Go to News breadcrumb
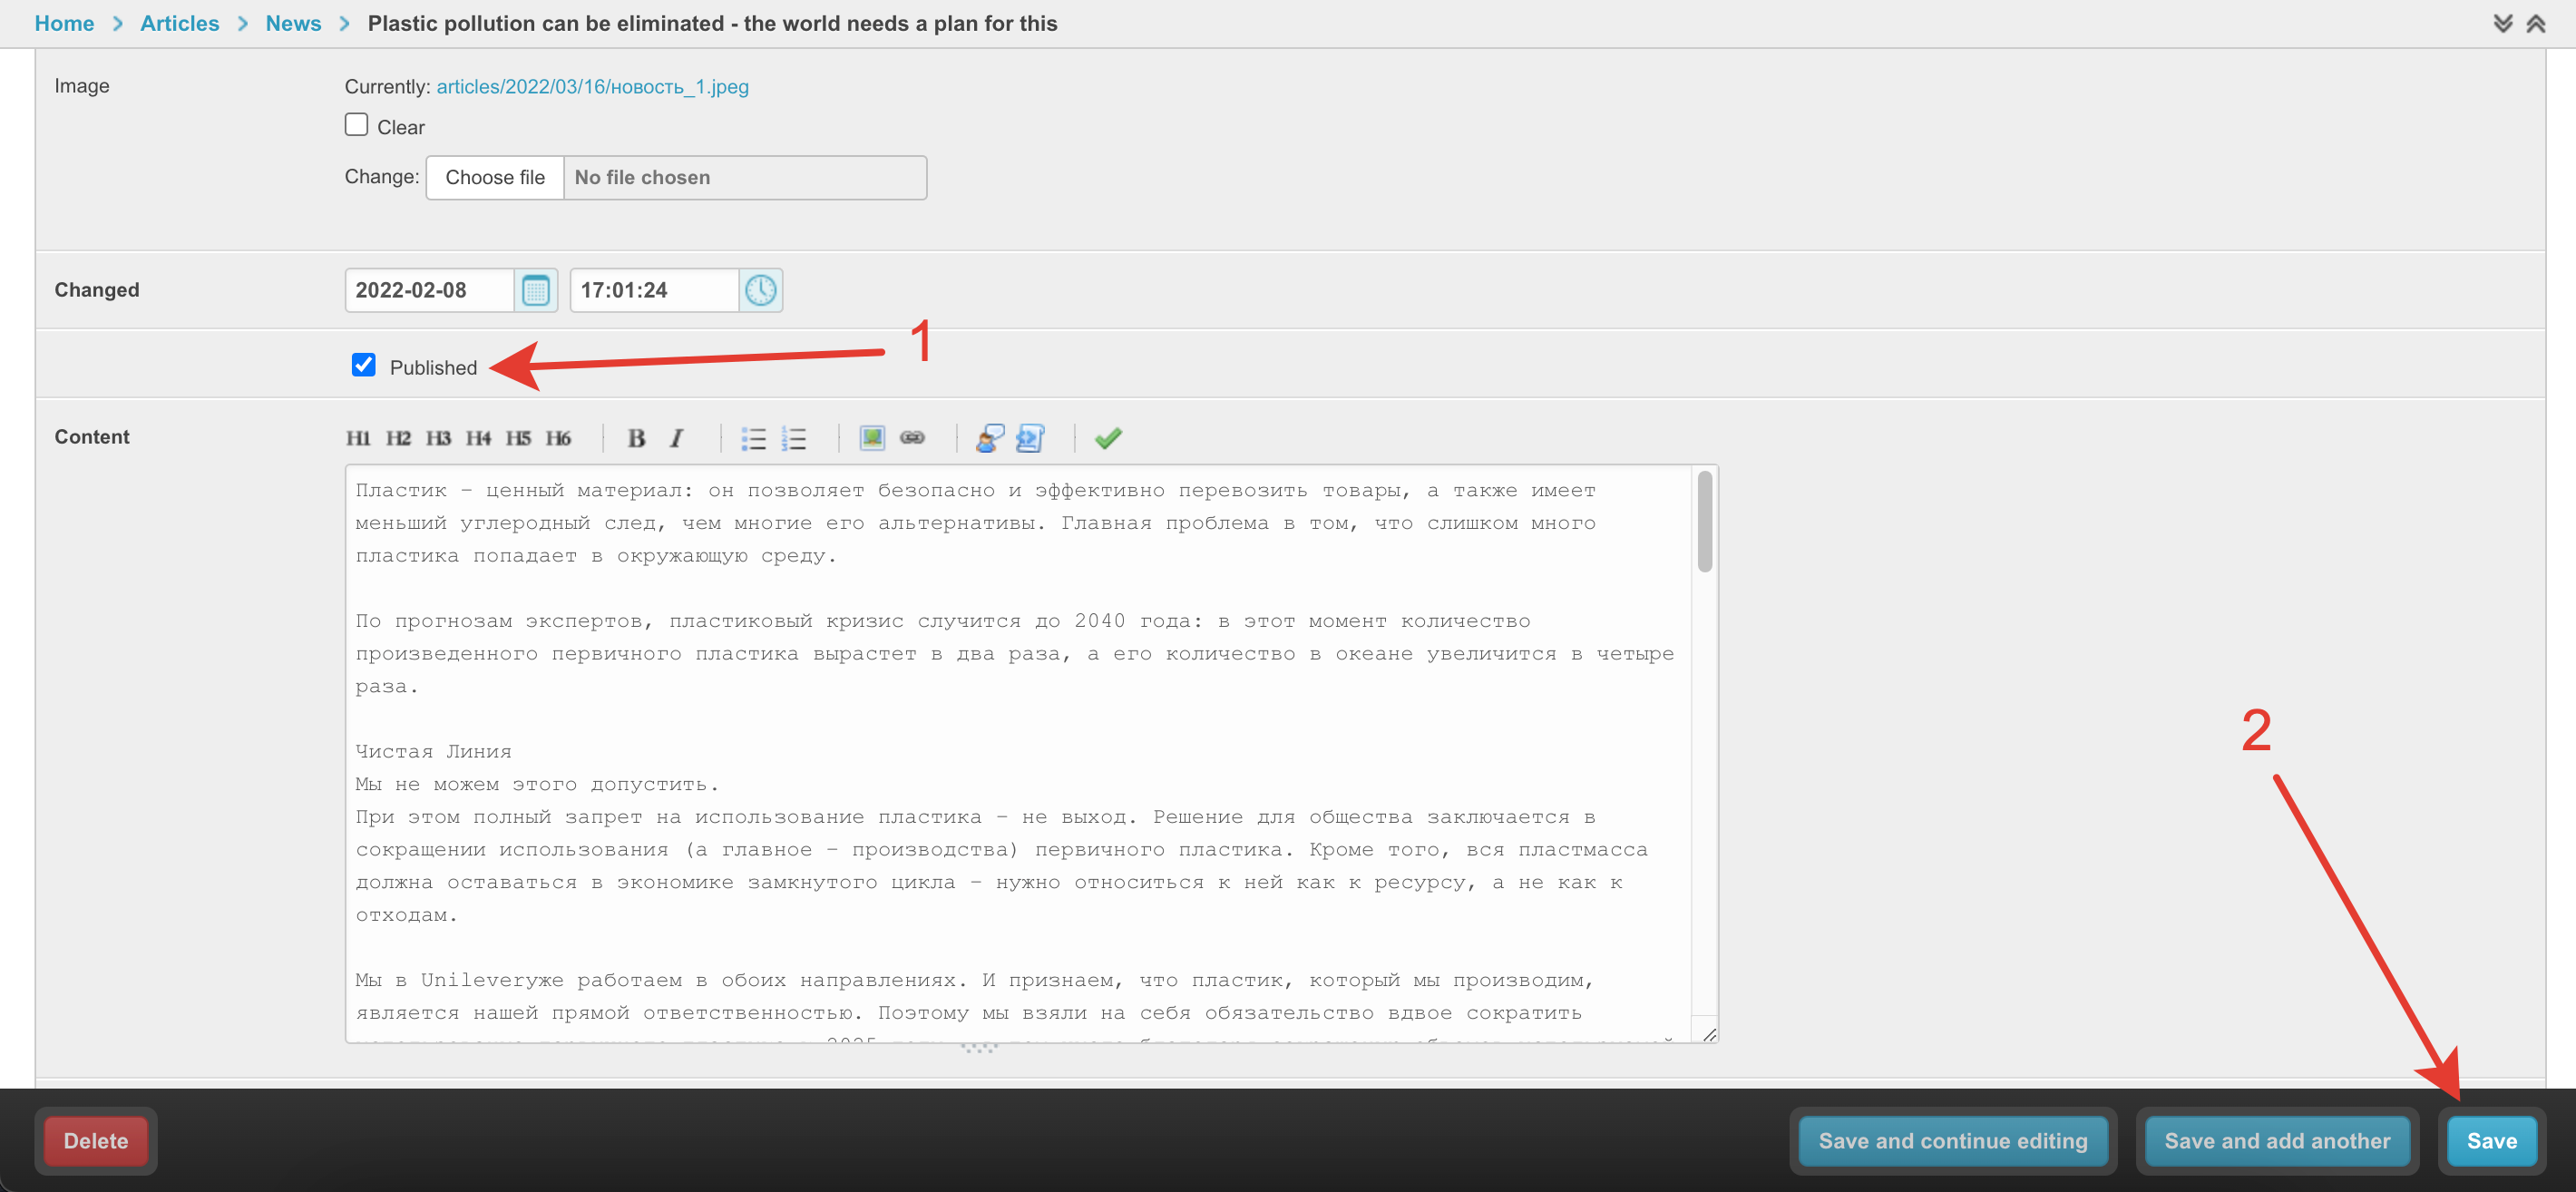The height and width of the screenshot is (1192, 2576). [293, 23]
